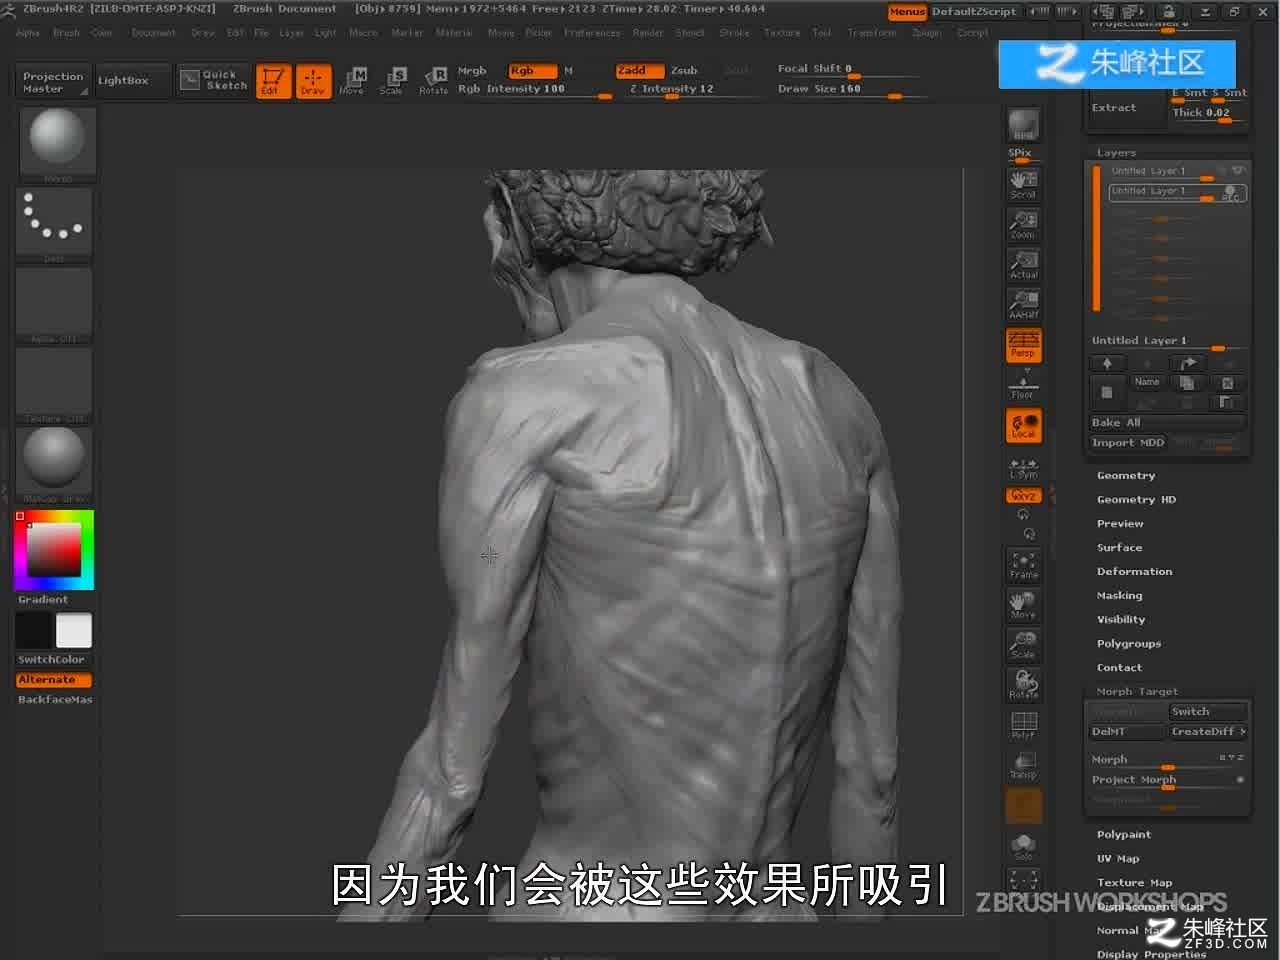Select the Zoom canvas icon
Viewport: 1280px width, 960px height.
(x=1023, y=224)
